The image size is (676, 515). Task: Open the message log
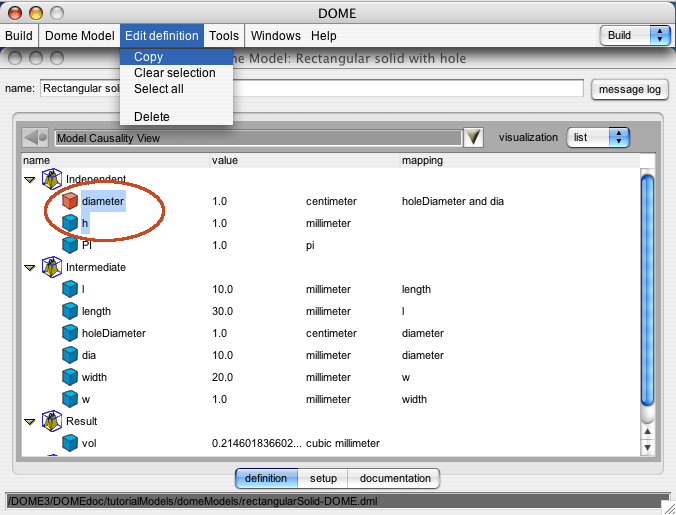click(629, 89)
